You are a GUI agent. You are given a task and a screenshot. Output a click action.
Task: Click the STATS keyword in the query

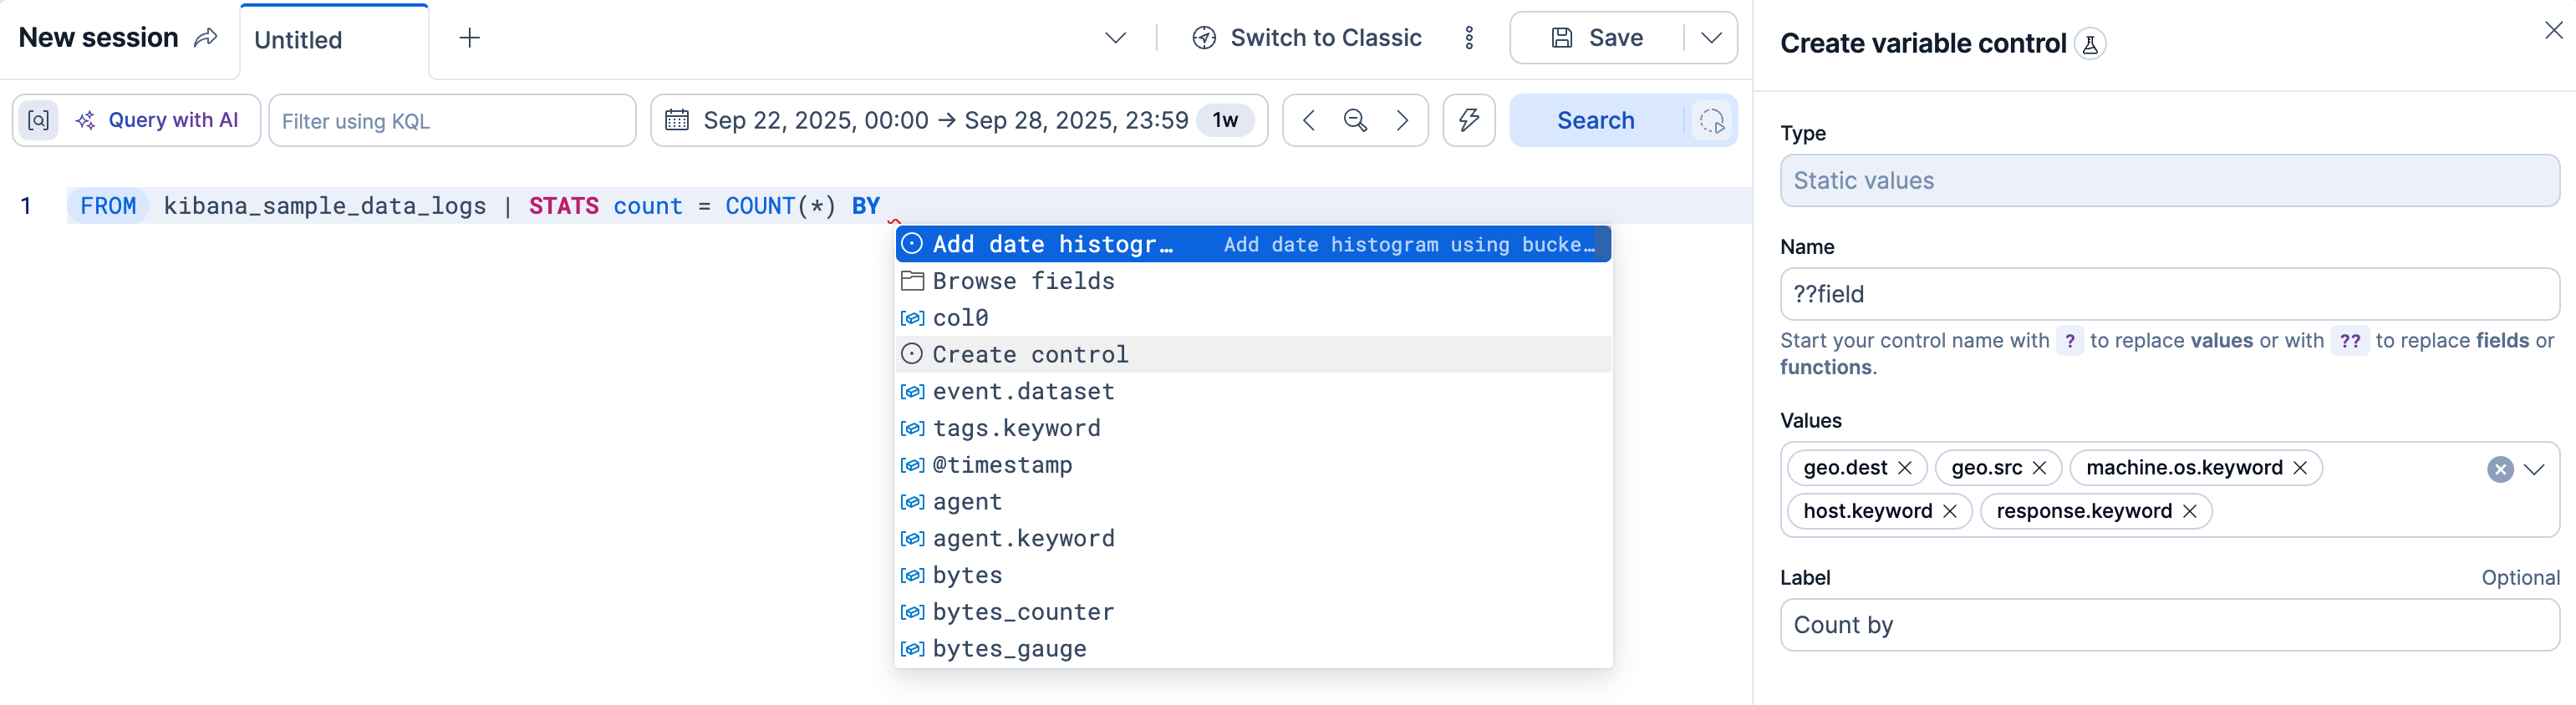(564, 206)
